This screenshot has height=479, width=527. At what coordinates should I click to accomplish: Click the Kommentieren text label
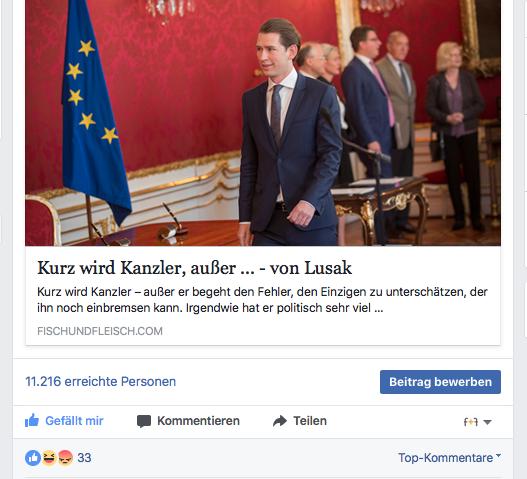tap(198, 421)
